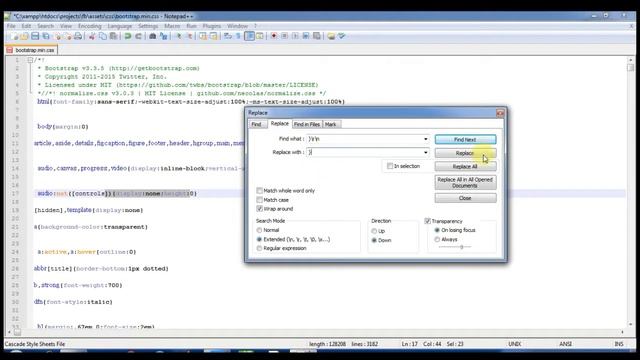Open the Search menu
The height and width of the screenshot is (360, 640).
tap(45, 26)
